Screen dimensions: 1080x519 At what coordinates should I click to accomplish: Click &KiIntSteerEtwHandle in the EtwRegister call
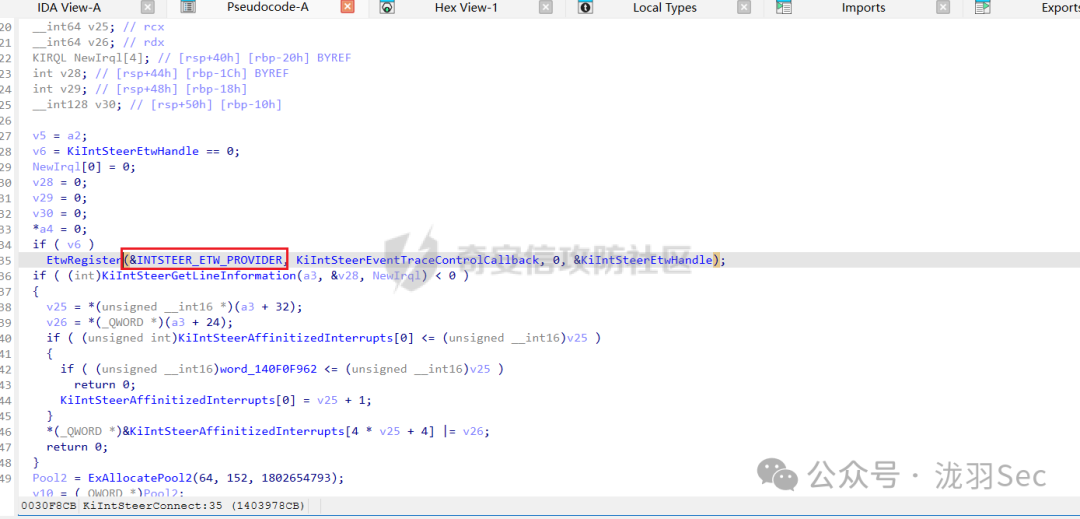[x=643, y=260]
